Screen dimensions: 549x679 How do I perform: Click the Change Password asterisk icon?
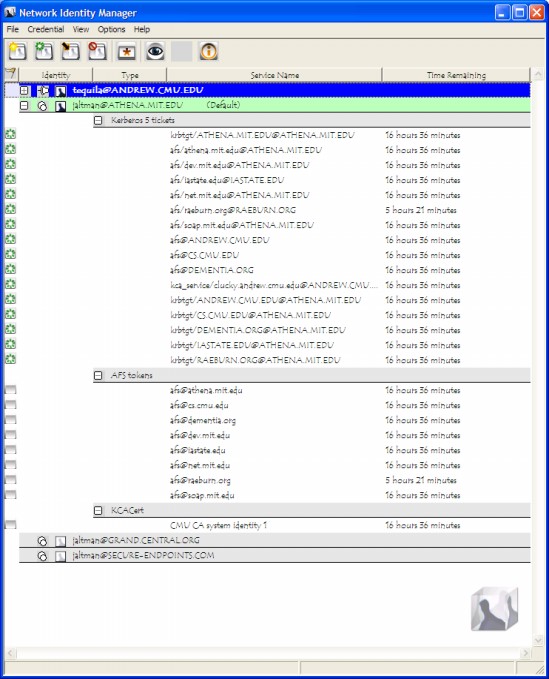[x=126, y=52]
